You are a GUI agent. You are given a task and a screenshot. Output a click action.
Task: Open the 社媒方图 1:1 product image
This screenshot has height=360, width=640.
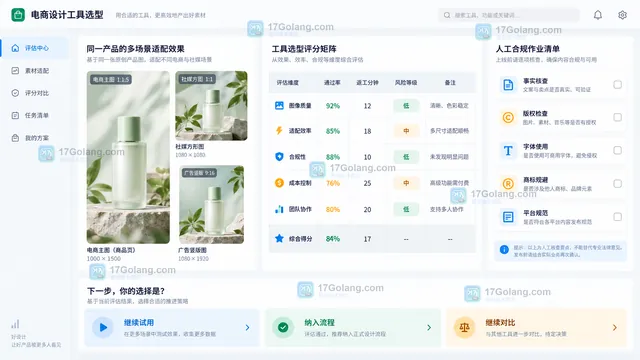click(x=211, y=106)
